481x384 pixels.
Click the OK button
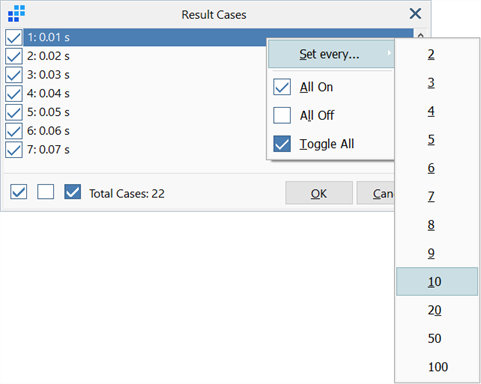coord(319,193)
